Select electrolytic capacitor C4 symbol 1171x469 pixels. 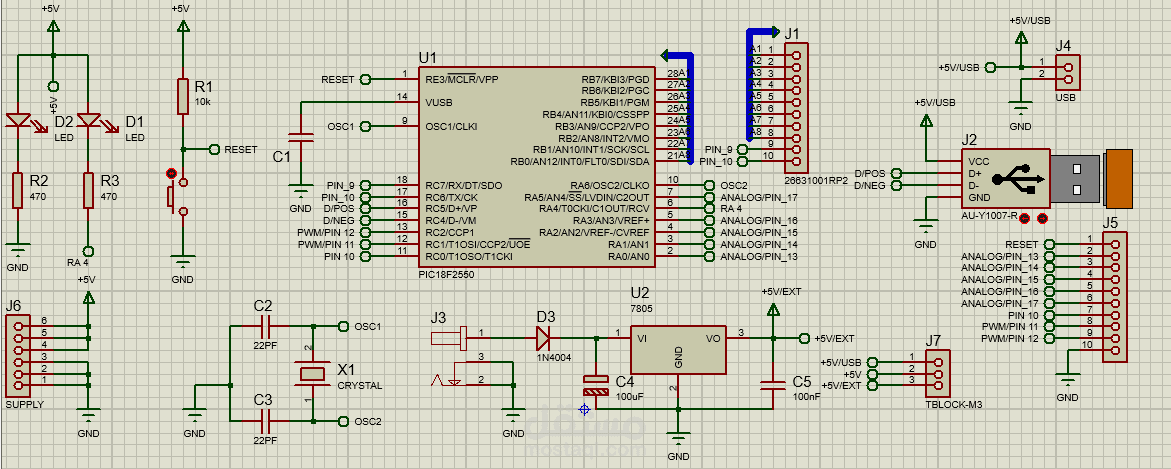tap(596, 385)
